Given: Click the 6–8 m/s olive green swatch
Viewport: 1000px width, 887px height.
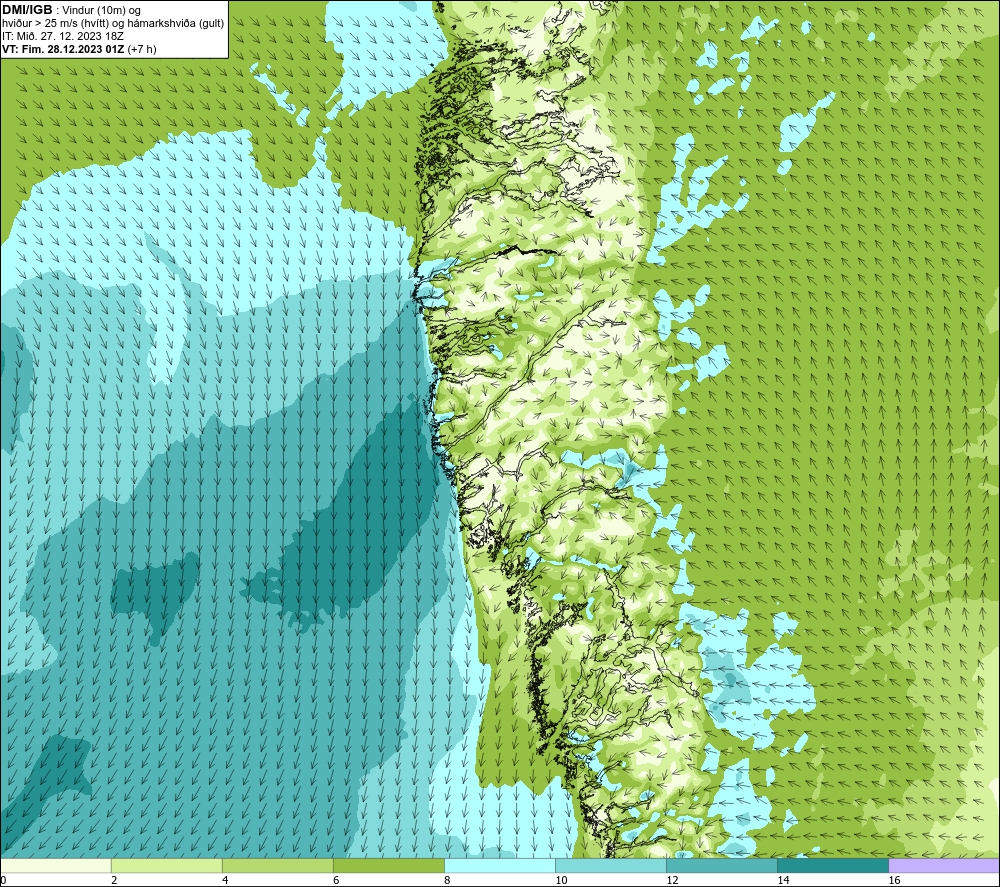Looking at the screenshot, I should [x=389, y=866].
